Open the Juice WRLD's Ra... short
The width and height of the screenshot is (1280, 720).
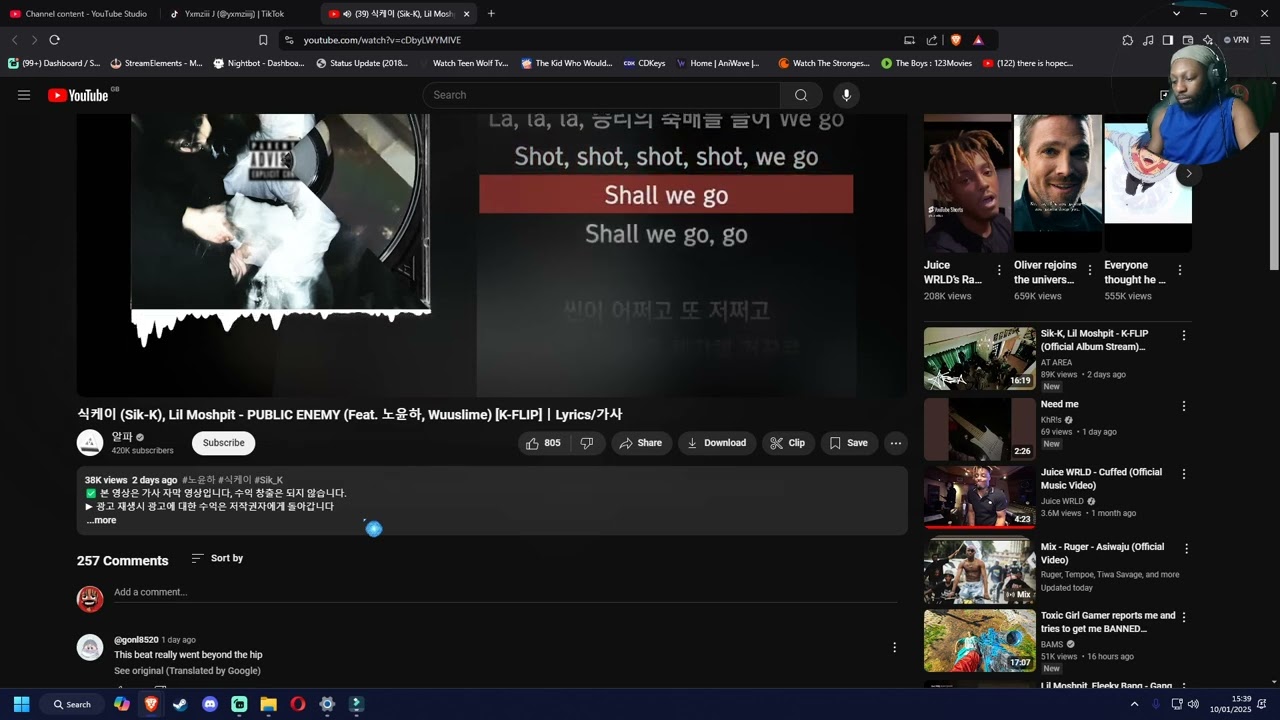pyautogui.click(x=967, y=182)
